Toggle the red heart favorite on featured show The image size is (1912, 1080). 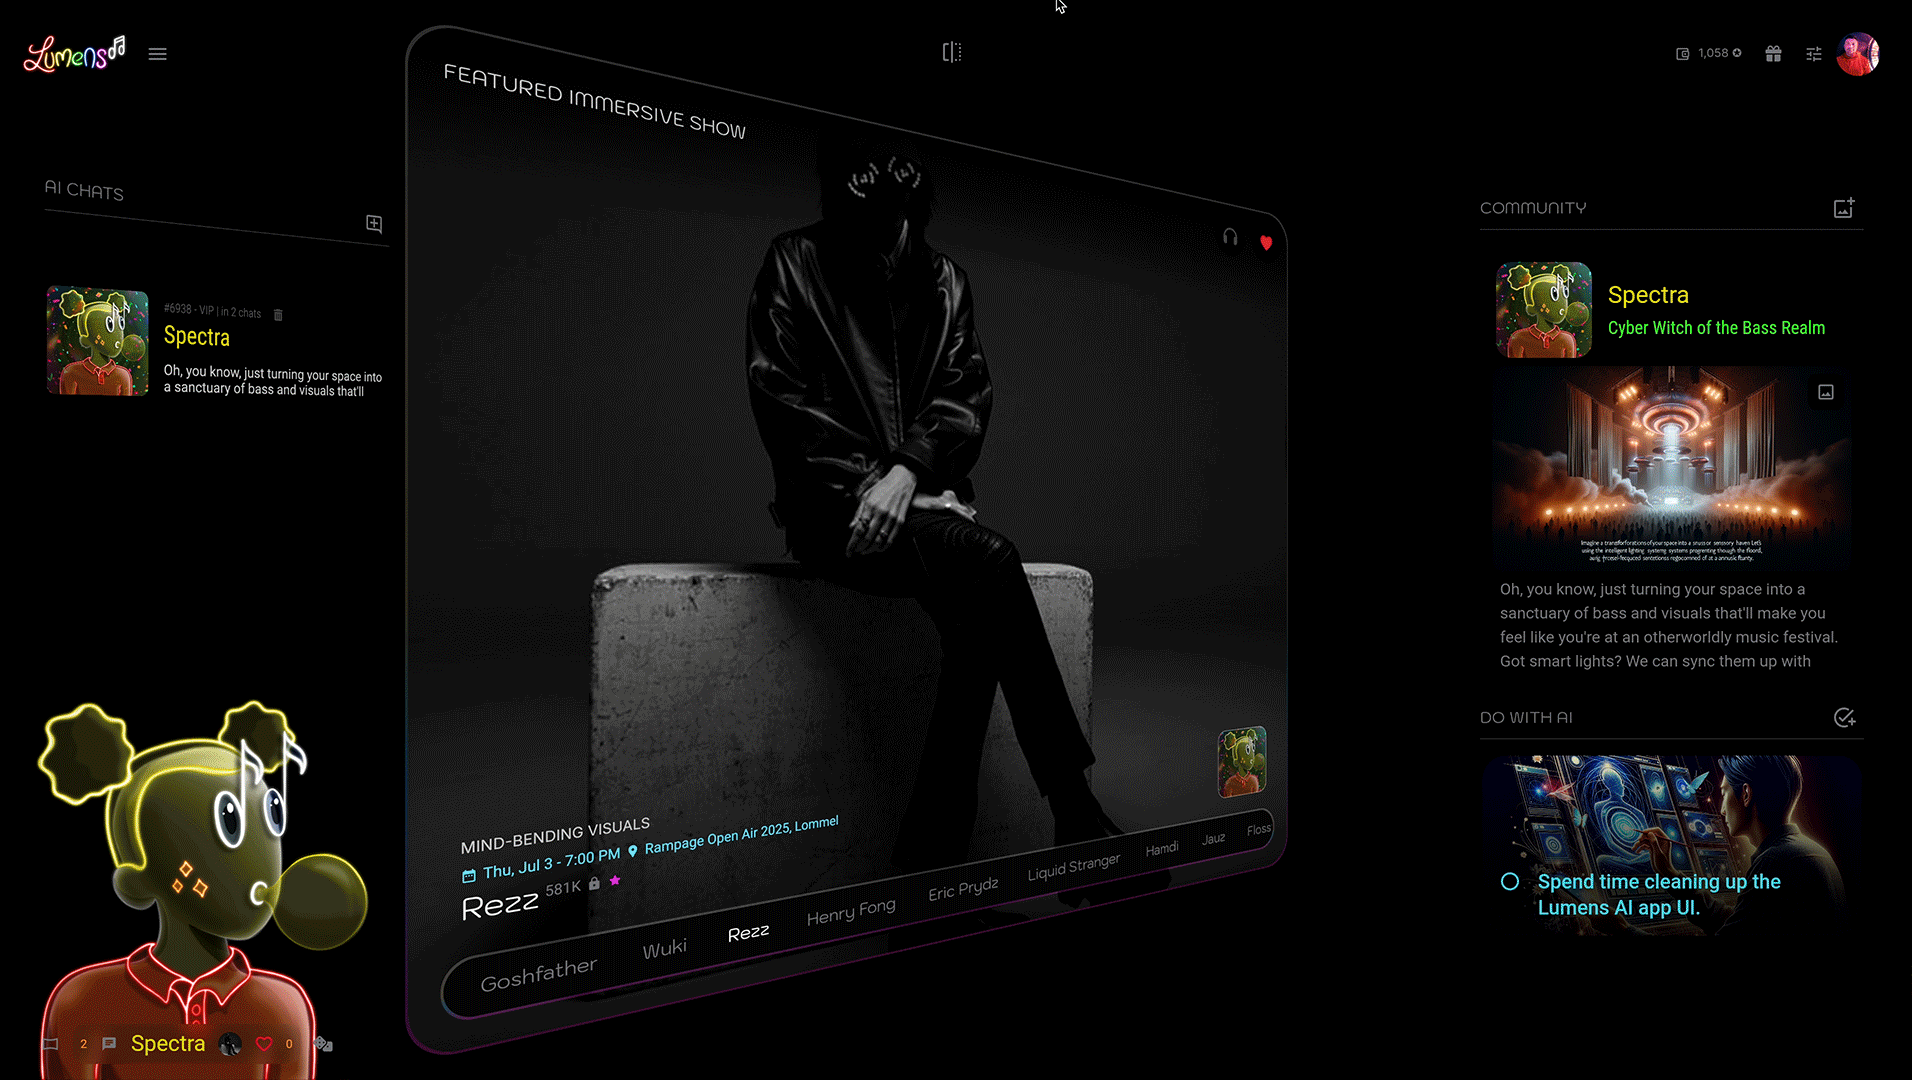click(1266, 243)
